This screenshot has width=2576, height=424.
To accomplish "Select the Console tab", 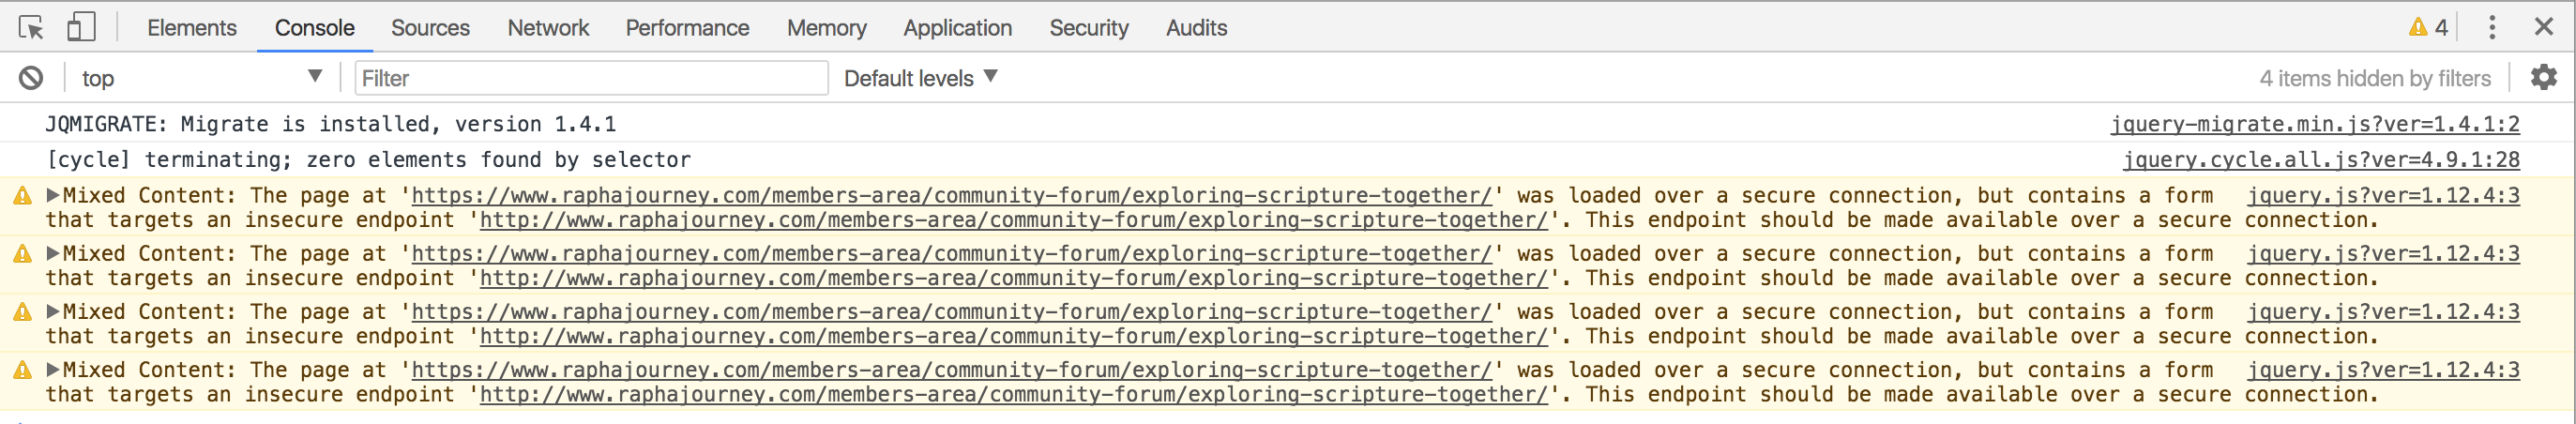I will (x=315, y=27).
